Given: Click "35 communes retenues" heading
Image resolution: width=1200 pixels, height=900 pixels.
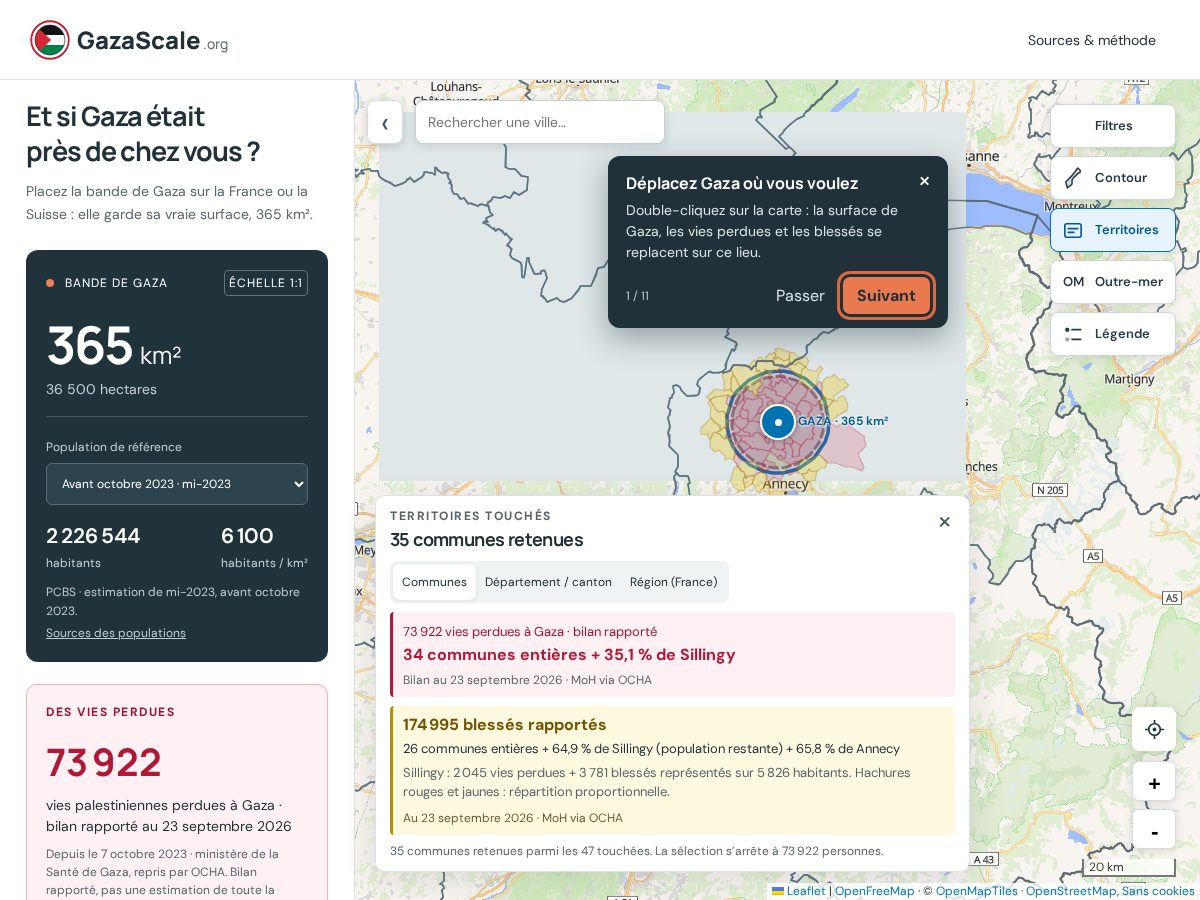Looking at the screenshot, I should tap(486, 540).
